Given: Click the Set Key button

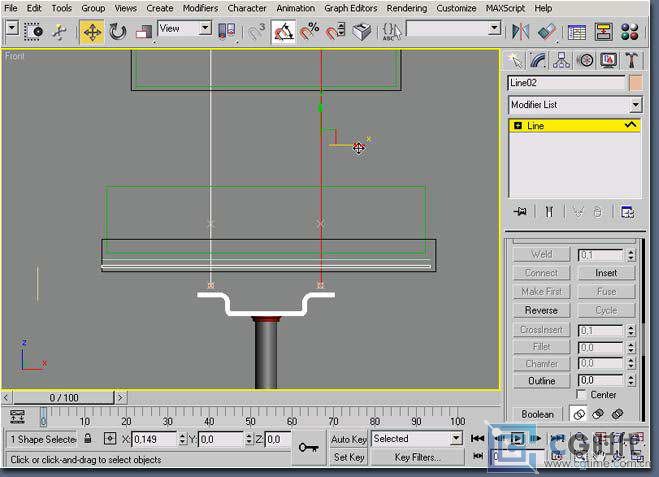Looking at the screenshot, I should 348,457.
